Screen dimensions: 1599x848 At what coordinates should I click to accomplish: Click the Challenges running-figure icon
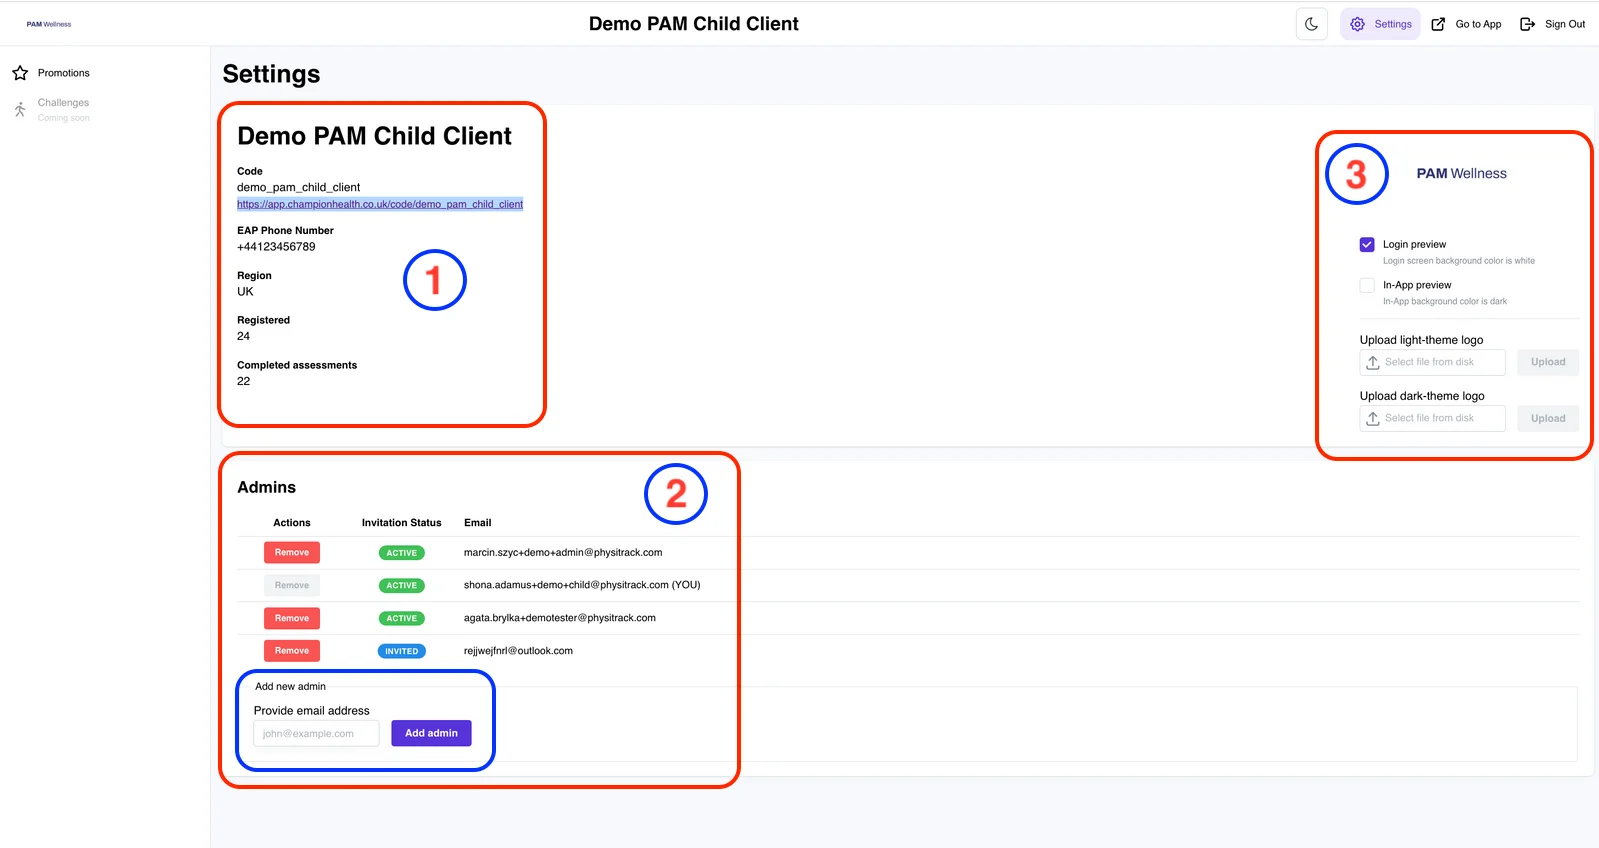[20, 109]
